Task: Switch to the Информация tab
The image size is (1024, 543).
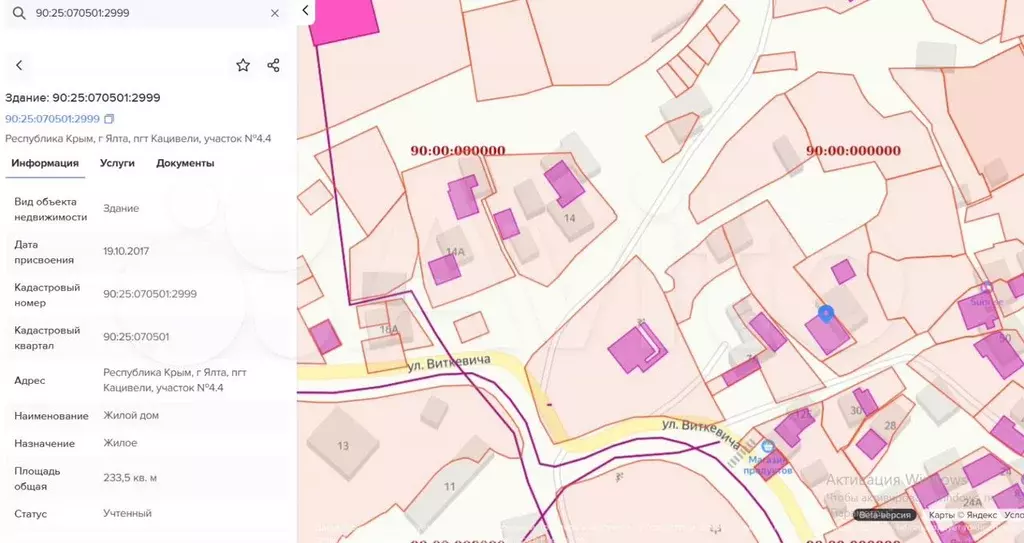Action: coord(45,163)
